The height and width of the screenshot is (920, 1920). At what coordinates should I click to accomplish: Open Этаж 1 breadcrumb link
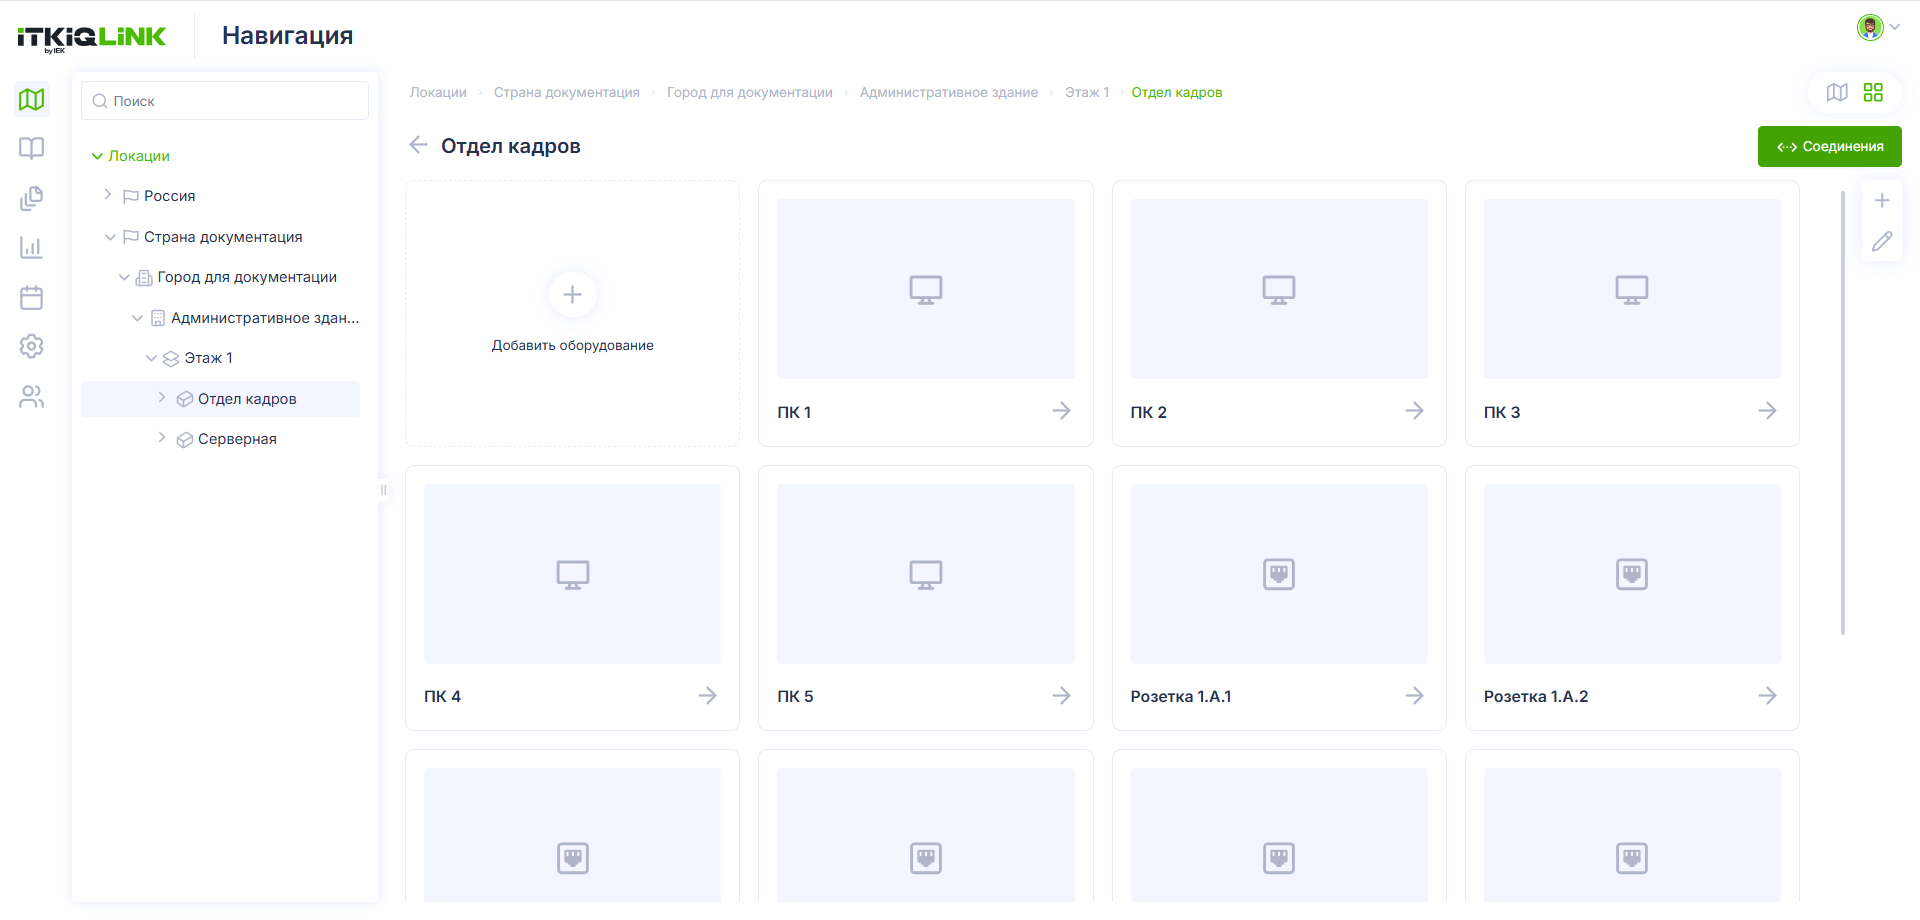tap(1087, 92)
